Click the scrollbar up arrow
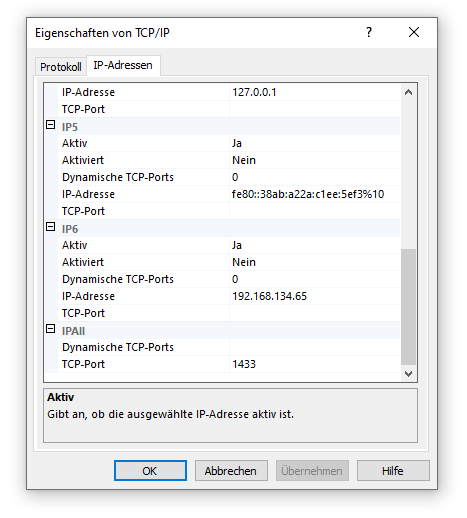Screen dimensions: 467x518 408,92
